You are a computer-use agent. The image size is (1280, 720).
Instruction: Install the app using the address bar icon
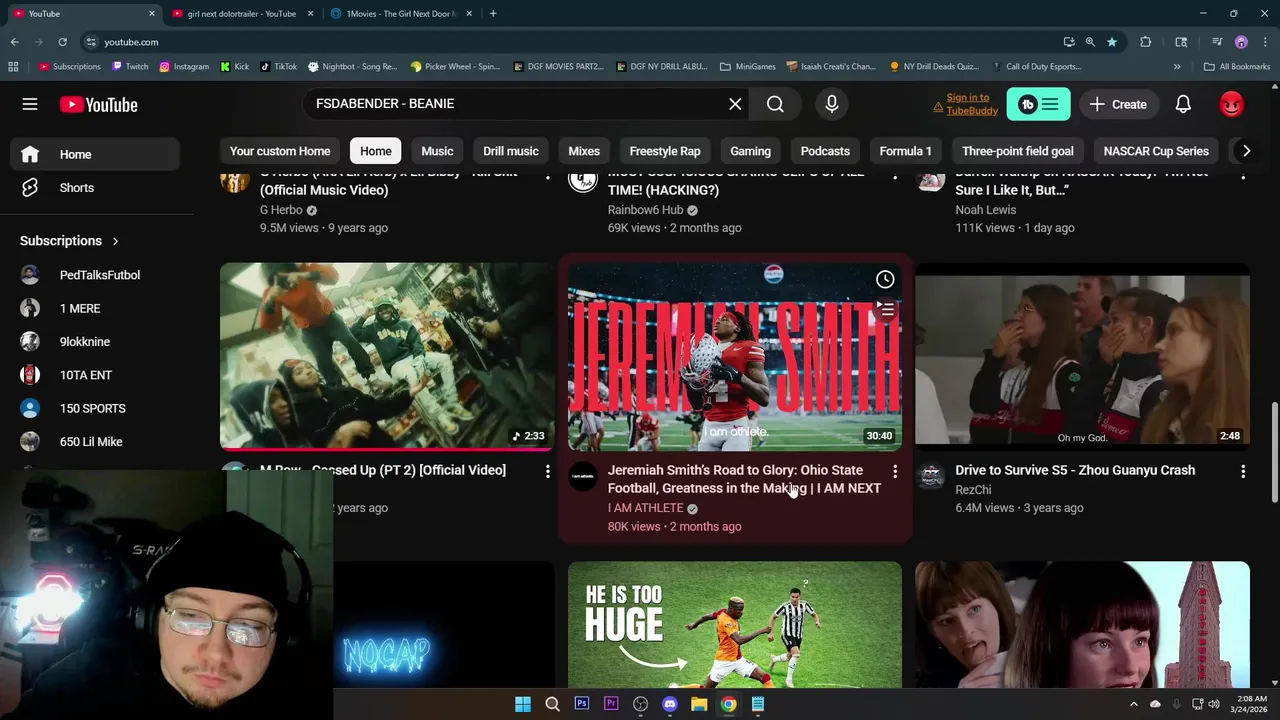click(x=1069, y=42)
